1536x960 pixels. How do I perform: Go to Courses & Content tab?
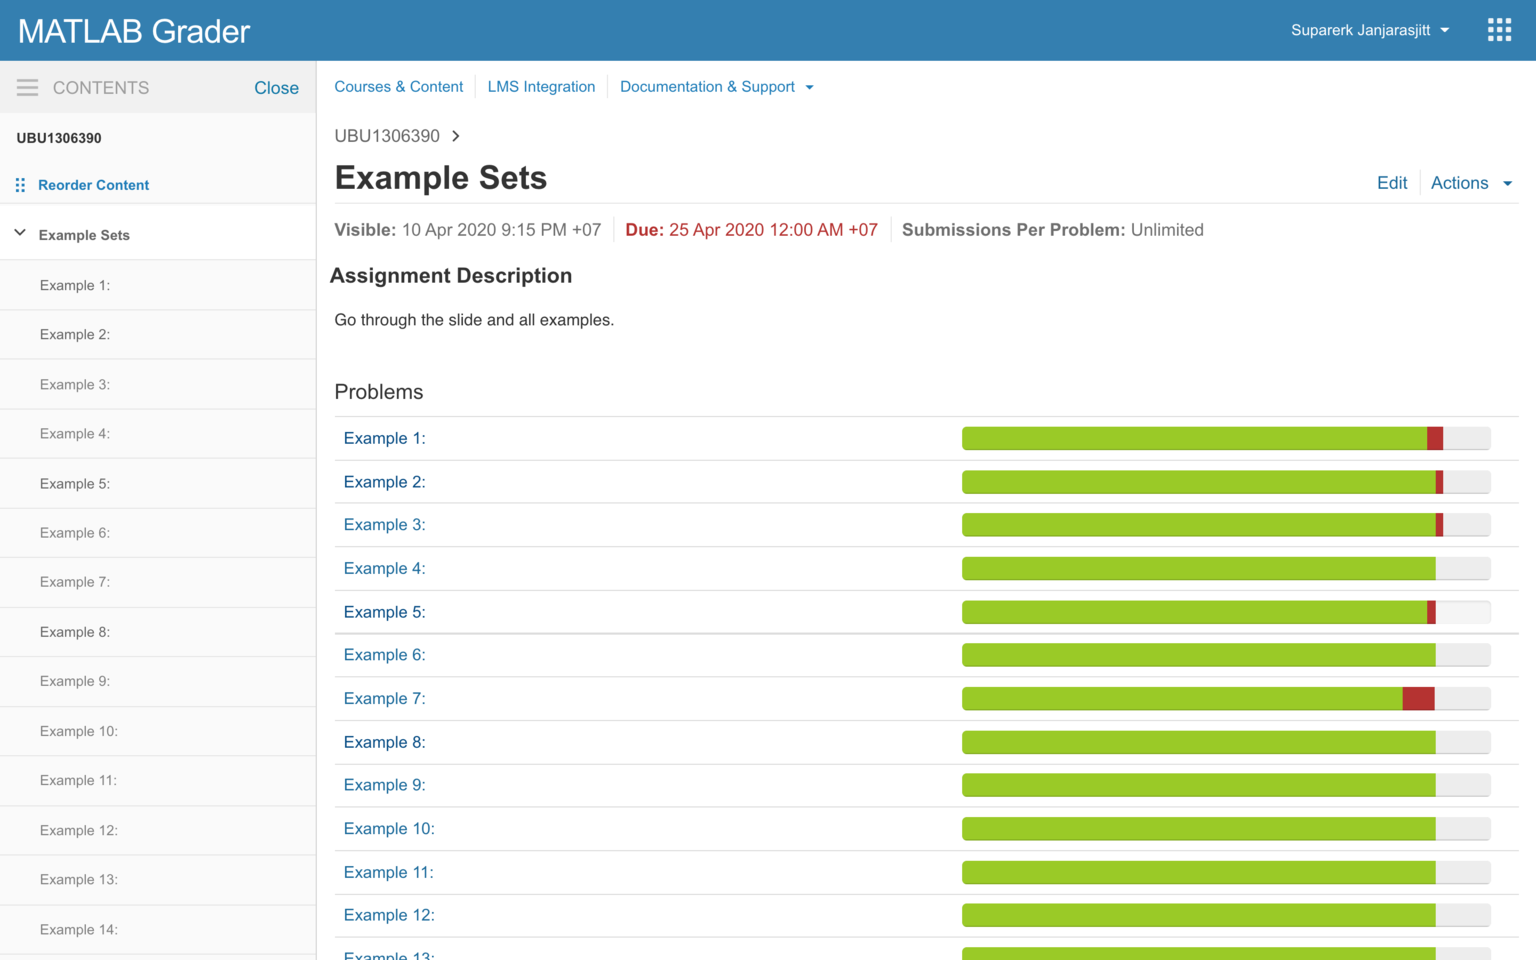398,87
